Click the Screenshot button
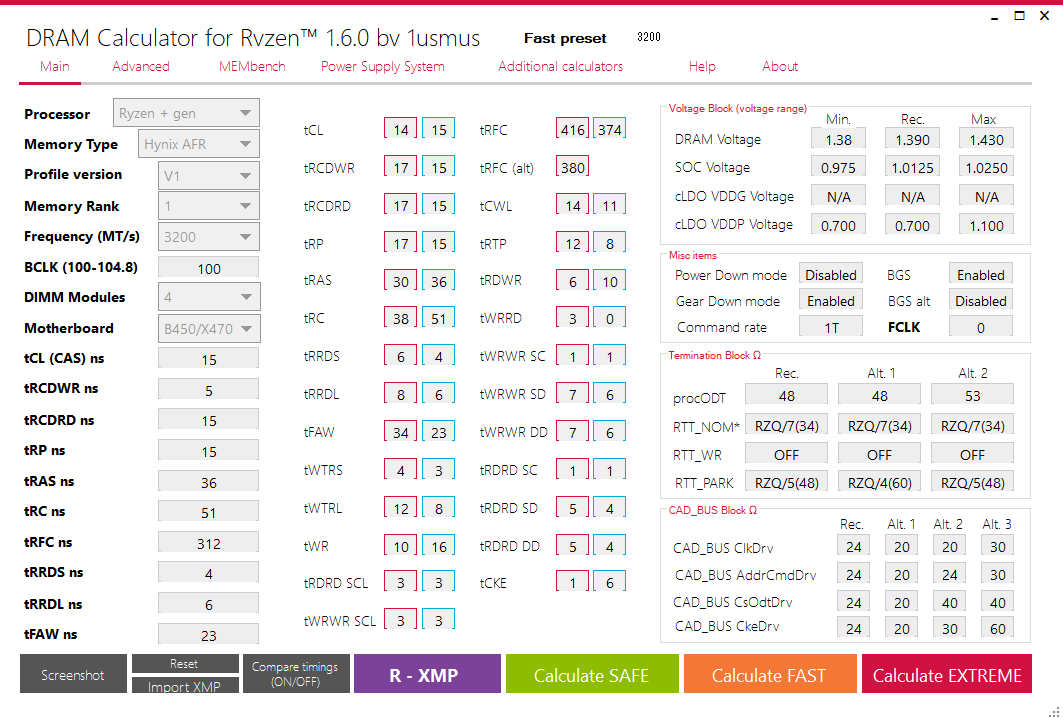This screenshot has height=721, width=1063. click(x=73, y=674)
